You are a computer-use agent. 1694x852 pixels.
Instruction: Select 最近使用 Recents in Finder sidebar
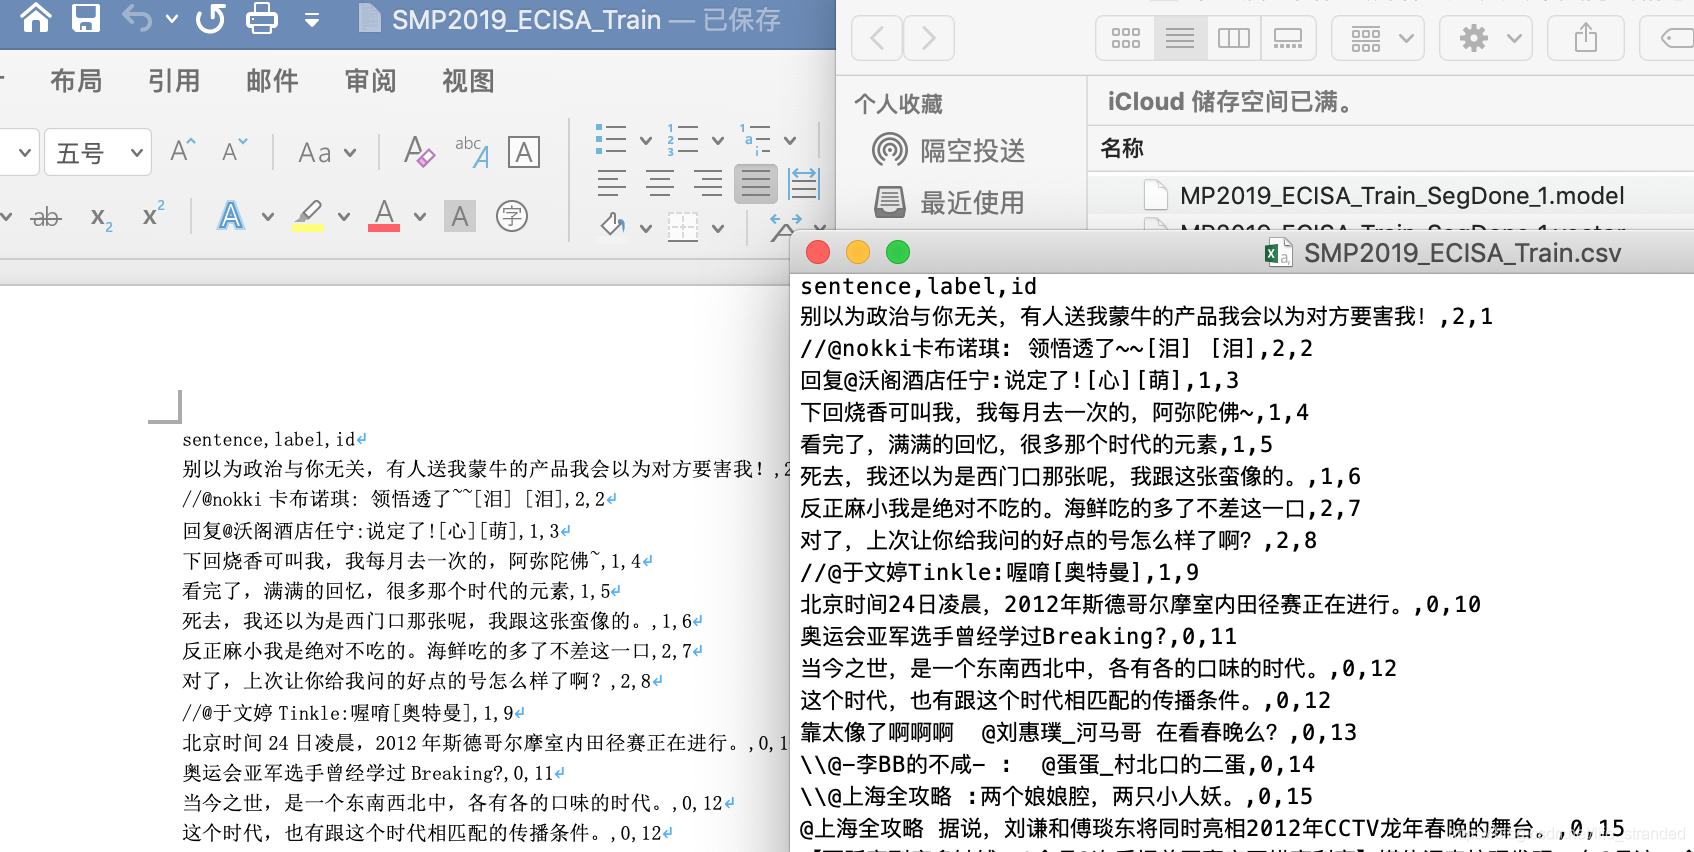point(949,202)
